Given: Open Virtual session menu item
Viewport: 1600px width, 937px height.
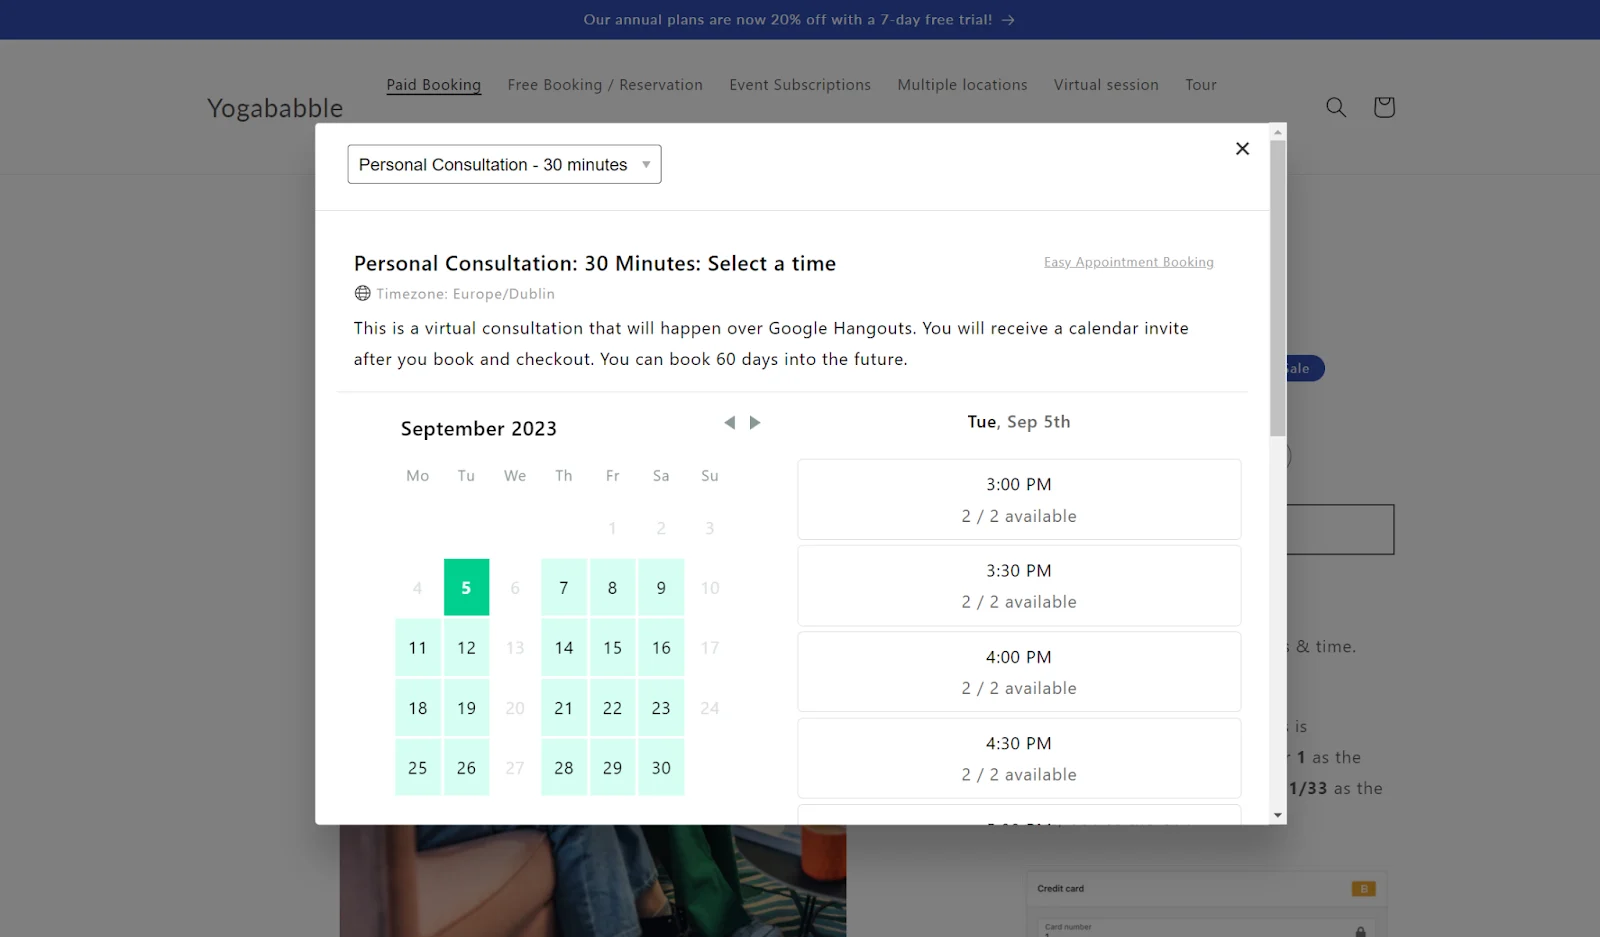Looking at the screenshot, I should (1105, 85).
